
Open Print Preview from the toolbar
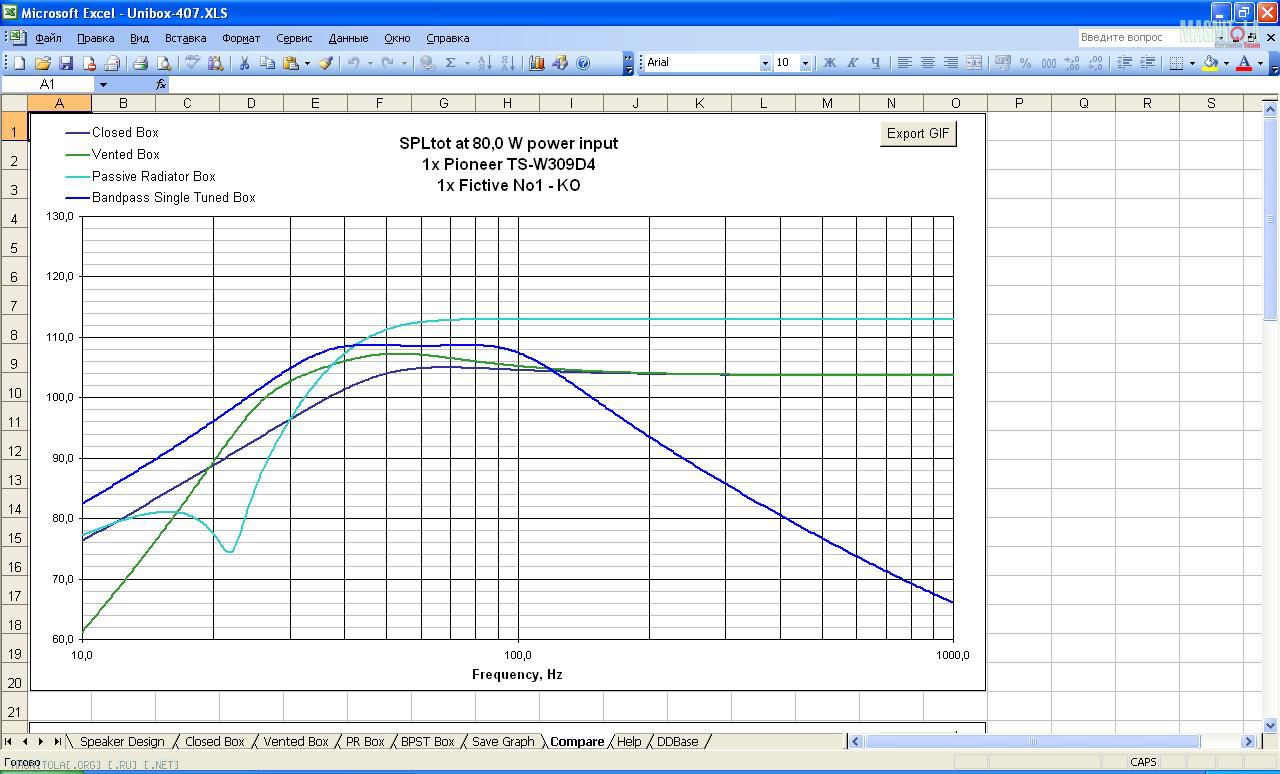(164, 63)
